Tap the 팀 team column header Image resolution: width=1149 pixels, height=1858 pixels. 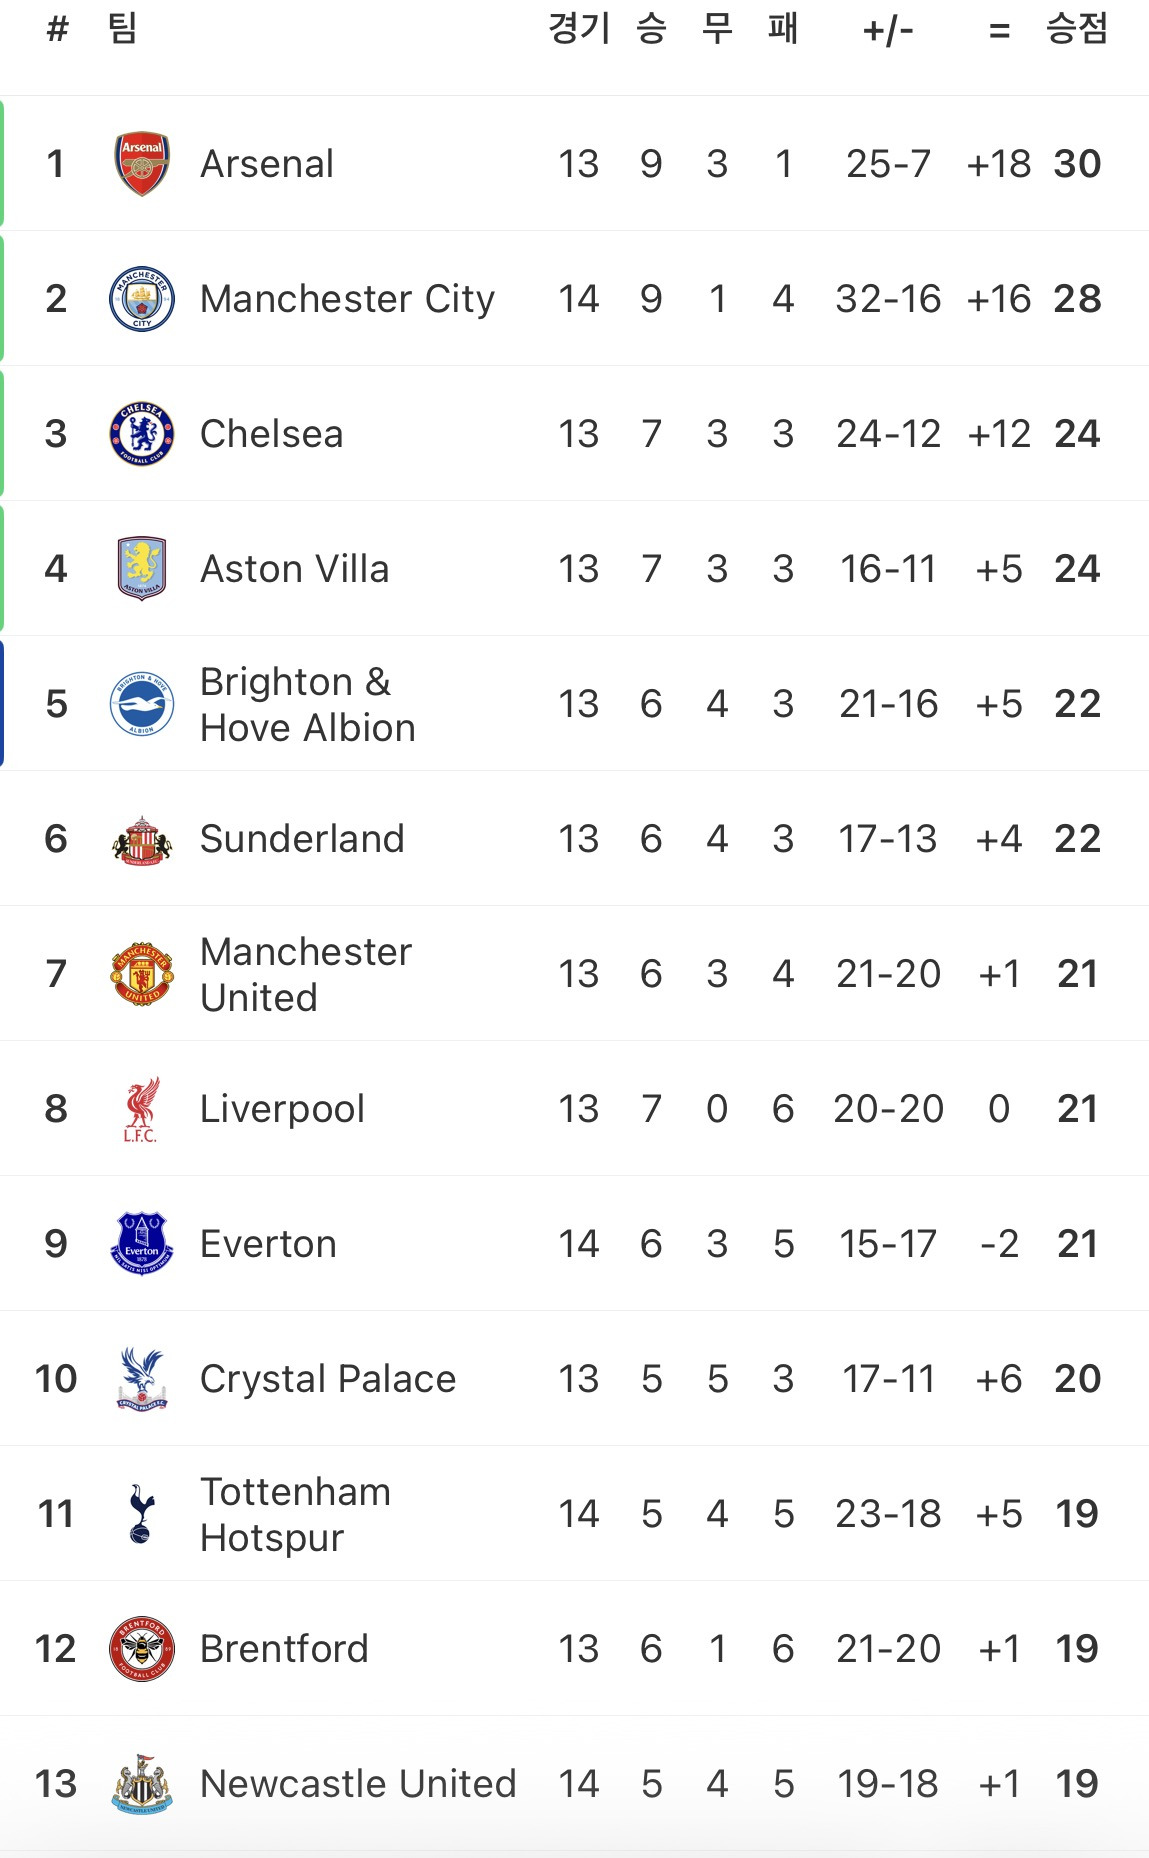point(122,29)
